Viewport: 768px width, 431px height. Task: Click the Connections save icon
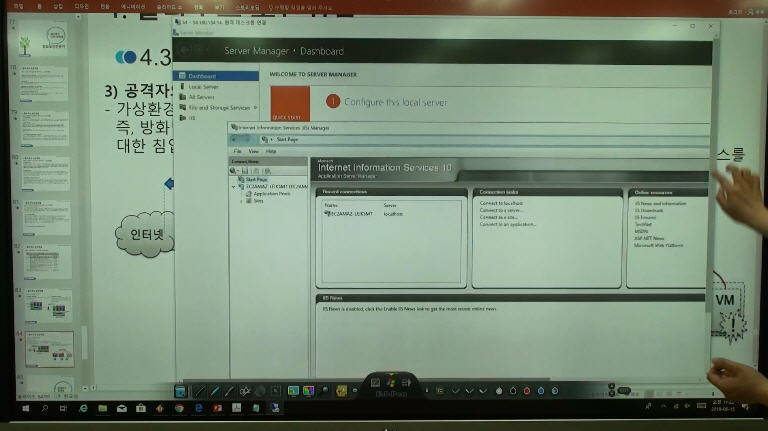(245, 170)
